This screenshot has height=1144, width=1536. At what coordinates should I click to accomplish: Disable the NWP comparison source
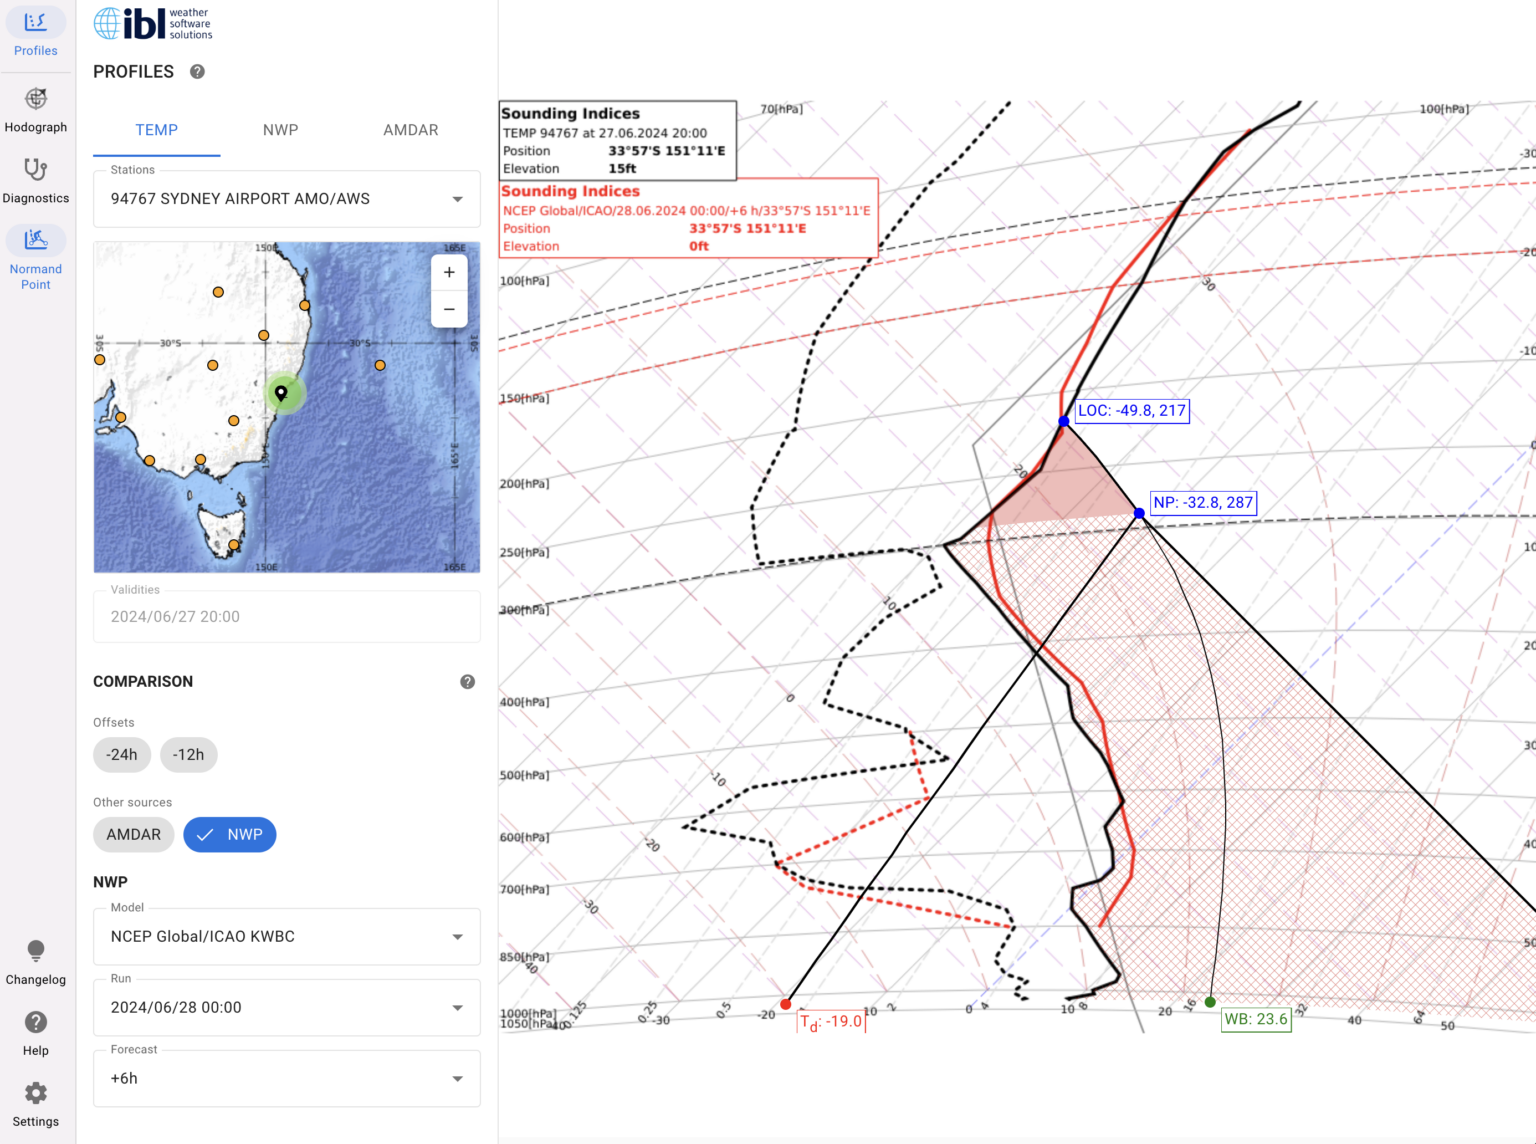(x=229, y=834)
